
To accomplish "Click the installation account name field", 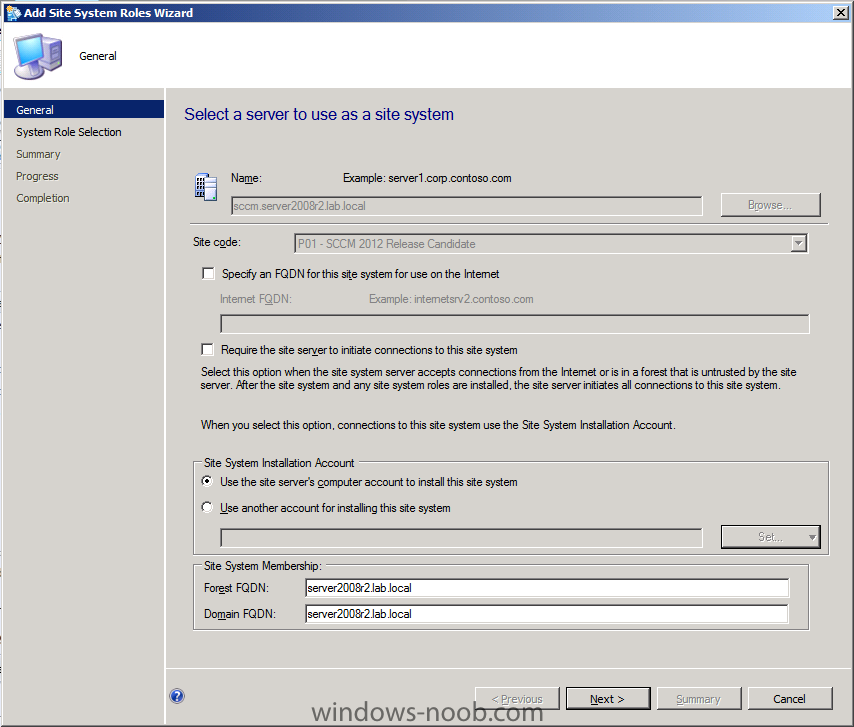I will (461, 537).
